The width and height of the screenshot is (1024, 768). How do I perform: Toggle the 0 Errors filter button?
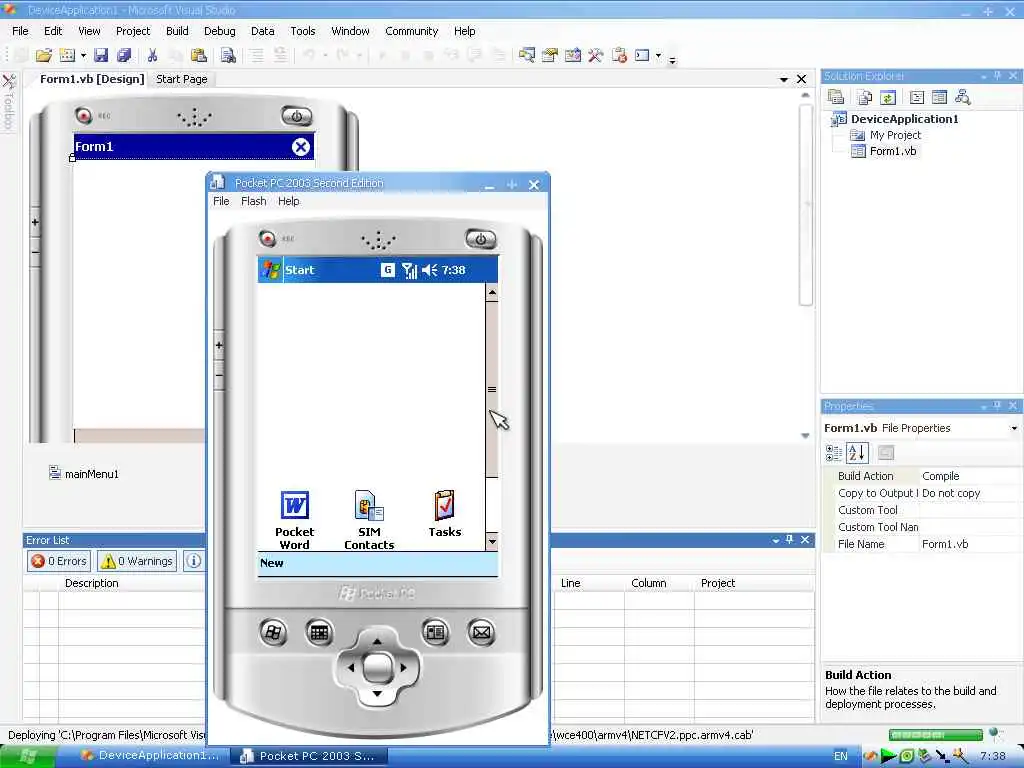[x=59, y=561]
